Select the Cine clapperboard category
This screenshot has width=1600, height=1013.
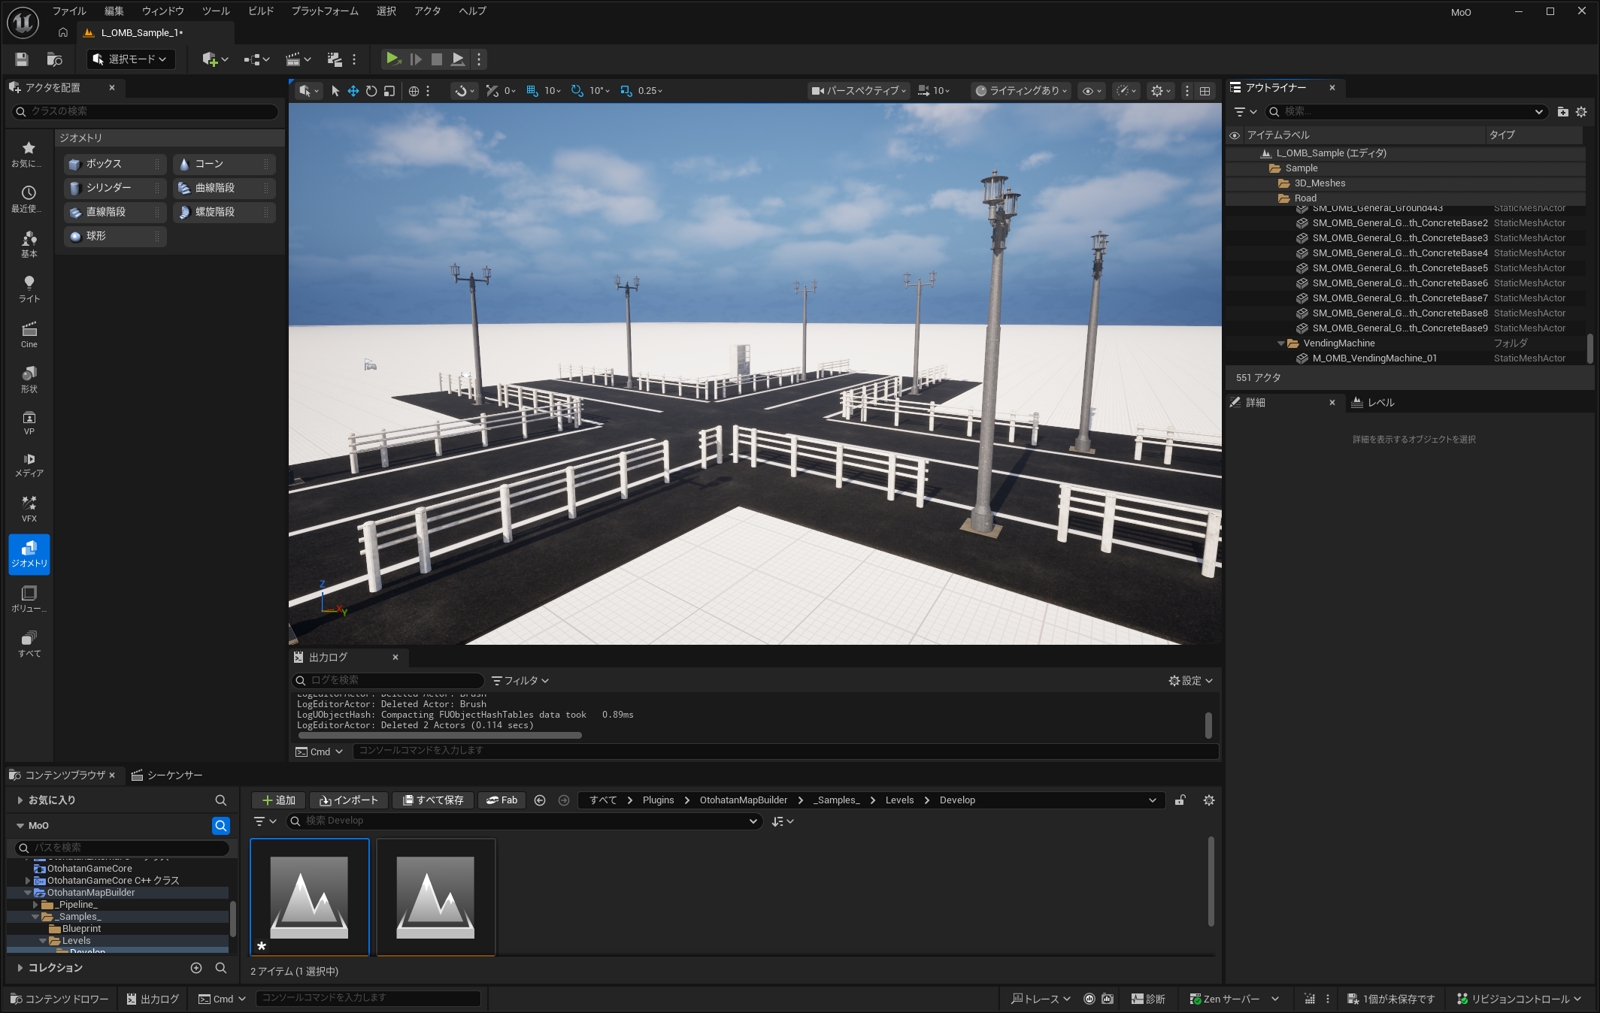[x=29, y=335]
